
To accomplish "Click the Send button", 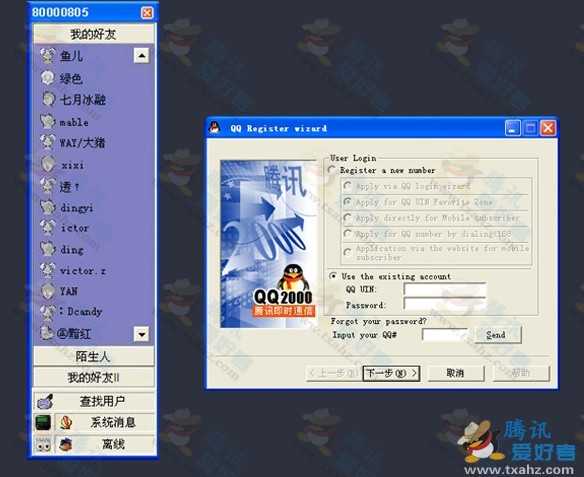I will (498, 335).
